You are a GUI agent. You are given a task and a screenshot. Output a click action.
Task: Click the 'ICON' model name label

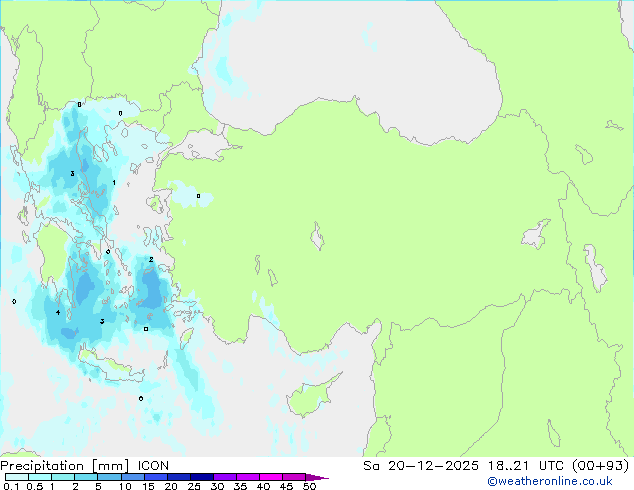coord(153,466)
